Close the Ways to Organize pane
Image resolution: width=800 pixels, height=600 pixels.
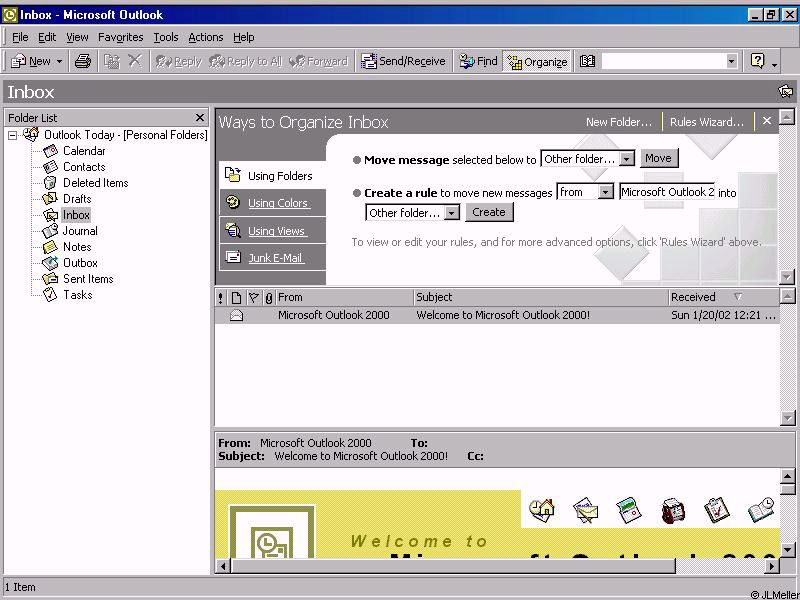click(767, 121)
